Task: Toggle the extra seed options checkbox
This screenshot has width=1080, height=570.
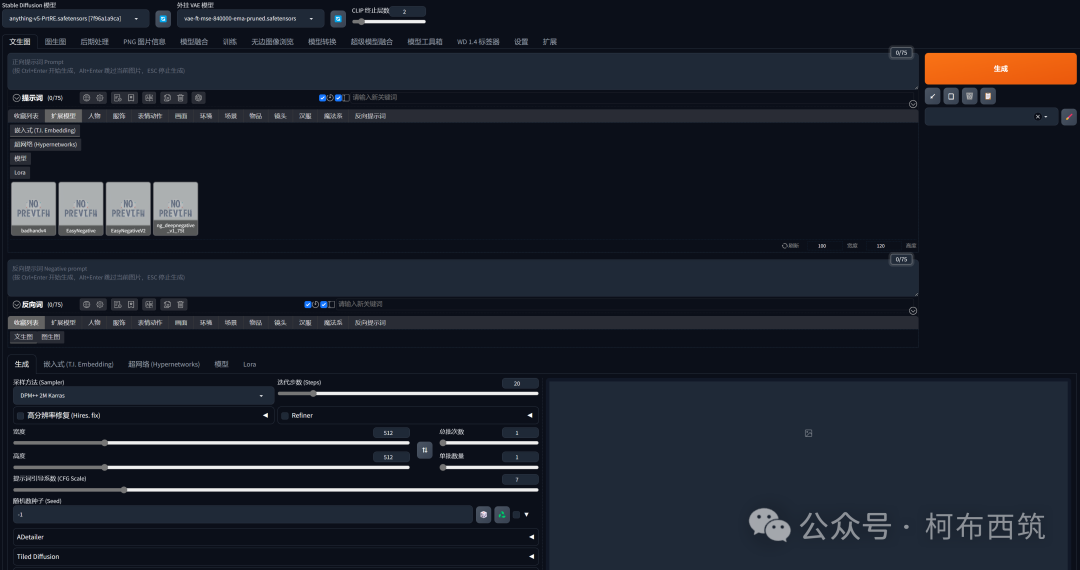Action: [x=517, y=514]
